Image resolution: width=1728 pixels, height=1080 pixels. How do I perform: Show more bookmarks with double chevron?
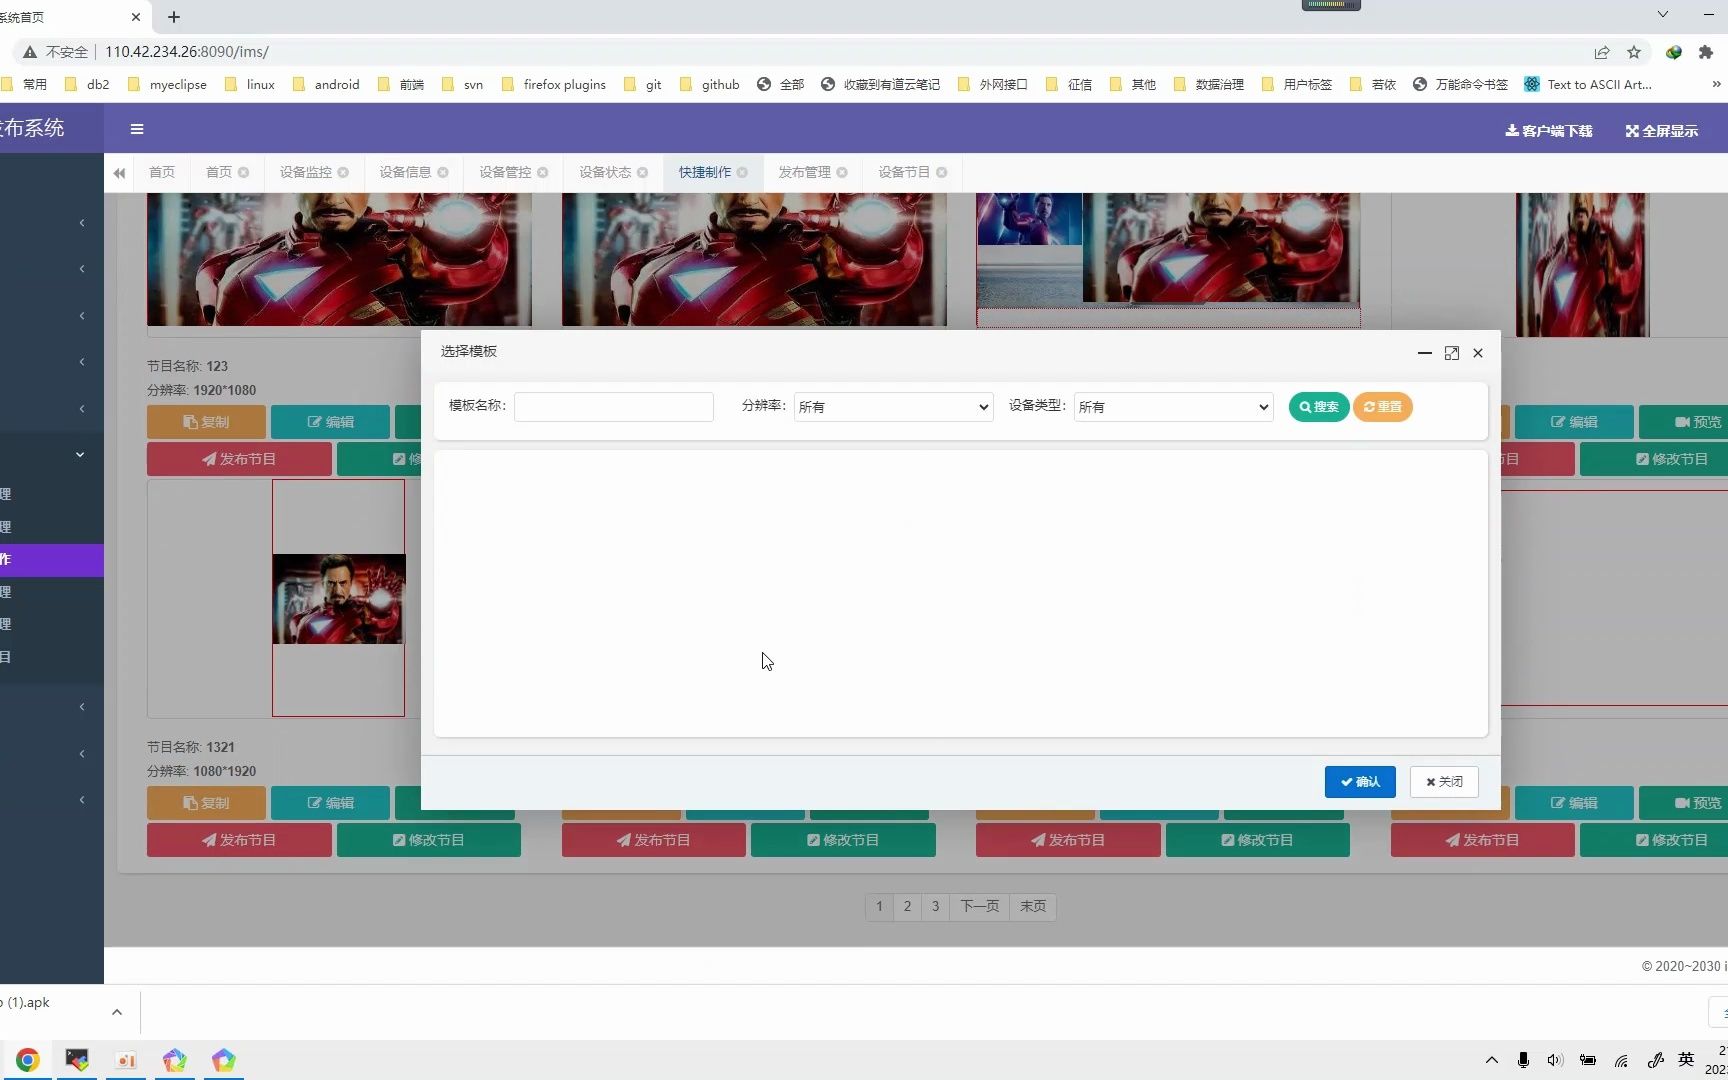click(x=1717, y=85)
